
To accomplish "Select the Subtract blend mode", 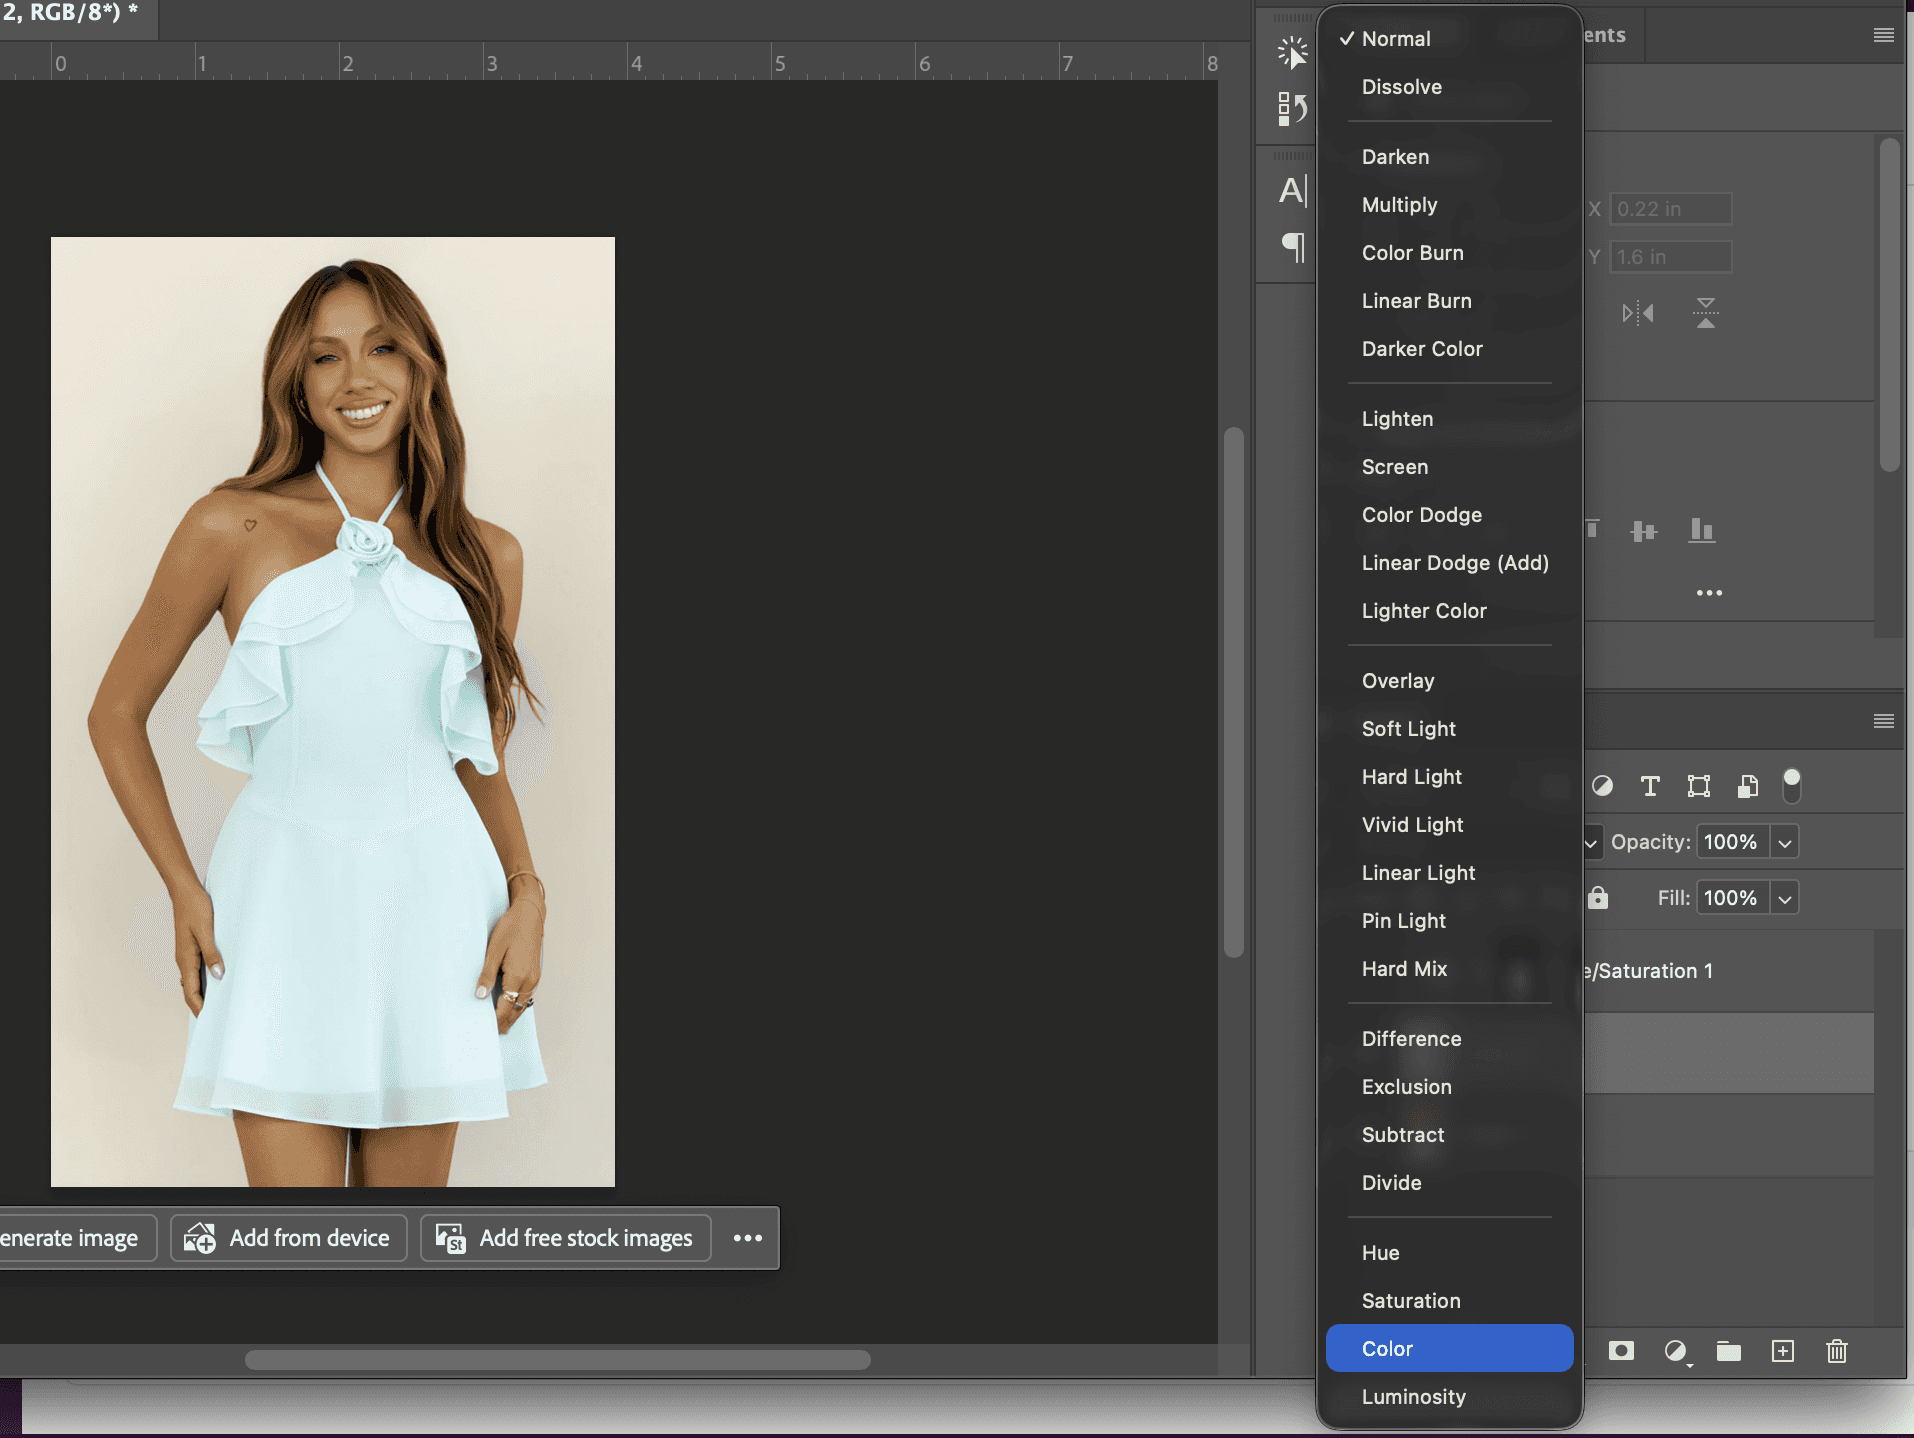I will [1449, 1134].
